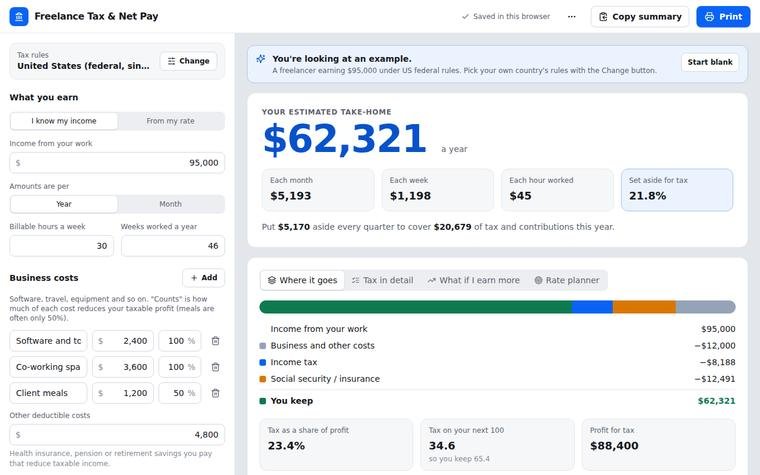Set amounts to per Year
Viewport: 760px width, 475px height.
pos(64,204)
